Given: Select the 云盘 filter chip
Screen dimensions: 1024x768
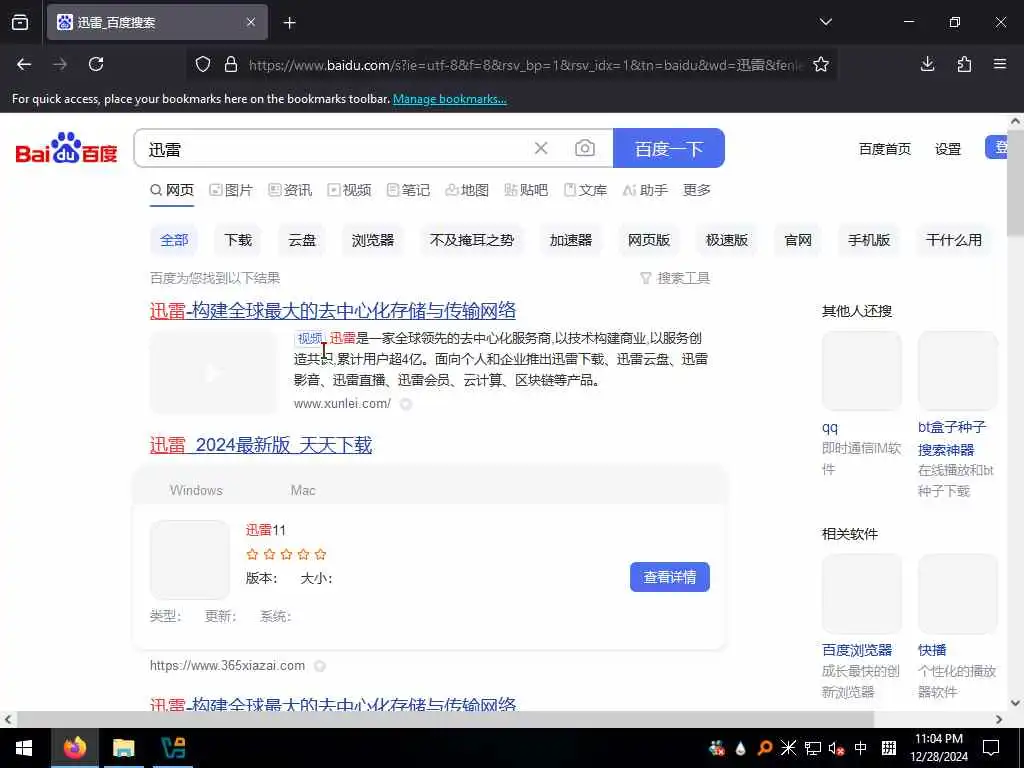Looking at the screenshot, I should pyautogui.click(x=302, y=240).
